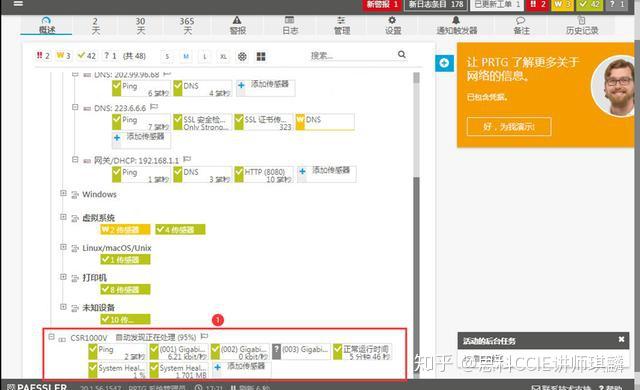The height and width of the screenshot is (390, 640).
Task: Click yellow W 2 传感器 badge under 虚拟系统
Action: pos(125,229)
